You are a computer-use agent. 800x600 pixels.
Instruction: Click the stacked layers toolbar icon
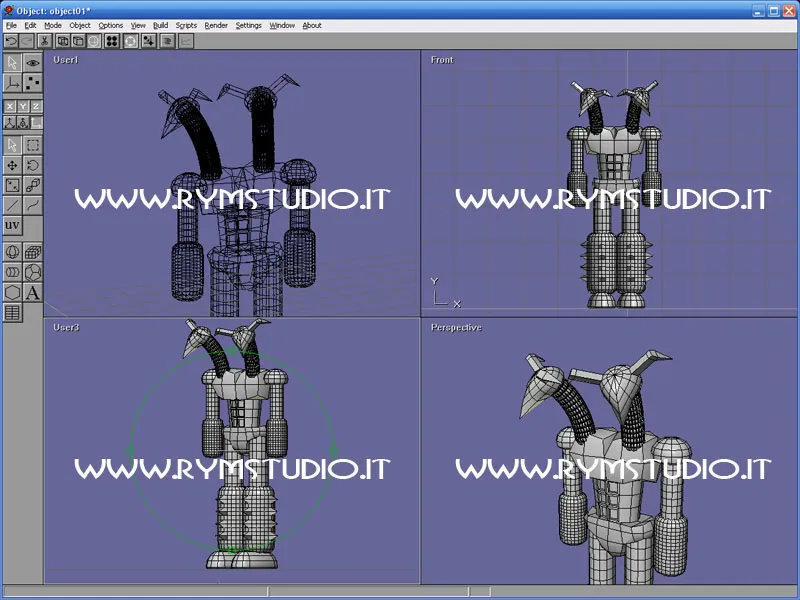pyautogui.click(x=167, y=41)
